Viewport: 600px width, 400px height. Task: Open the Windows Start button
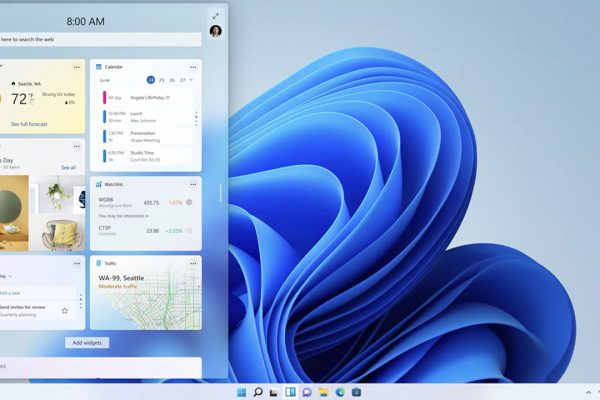pyautogui.click(x=241, y=392)
